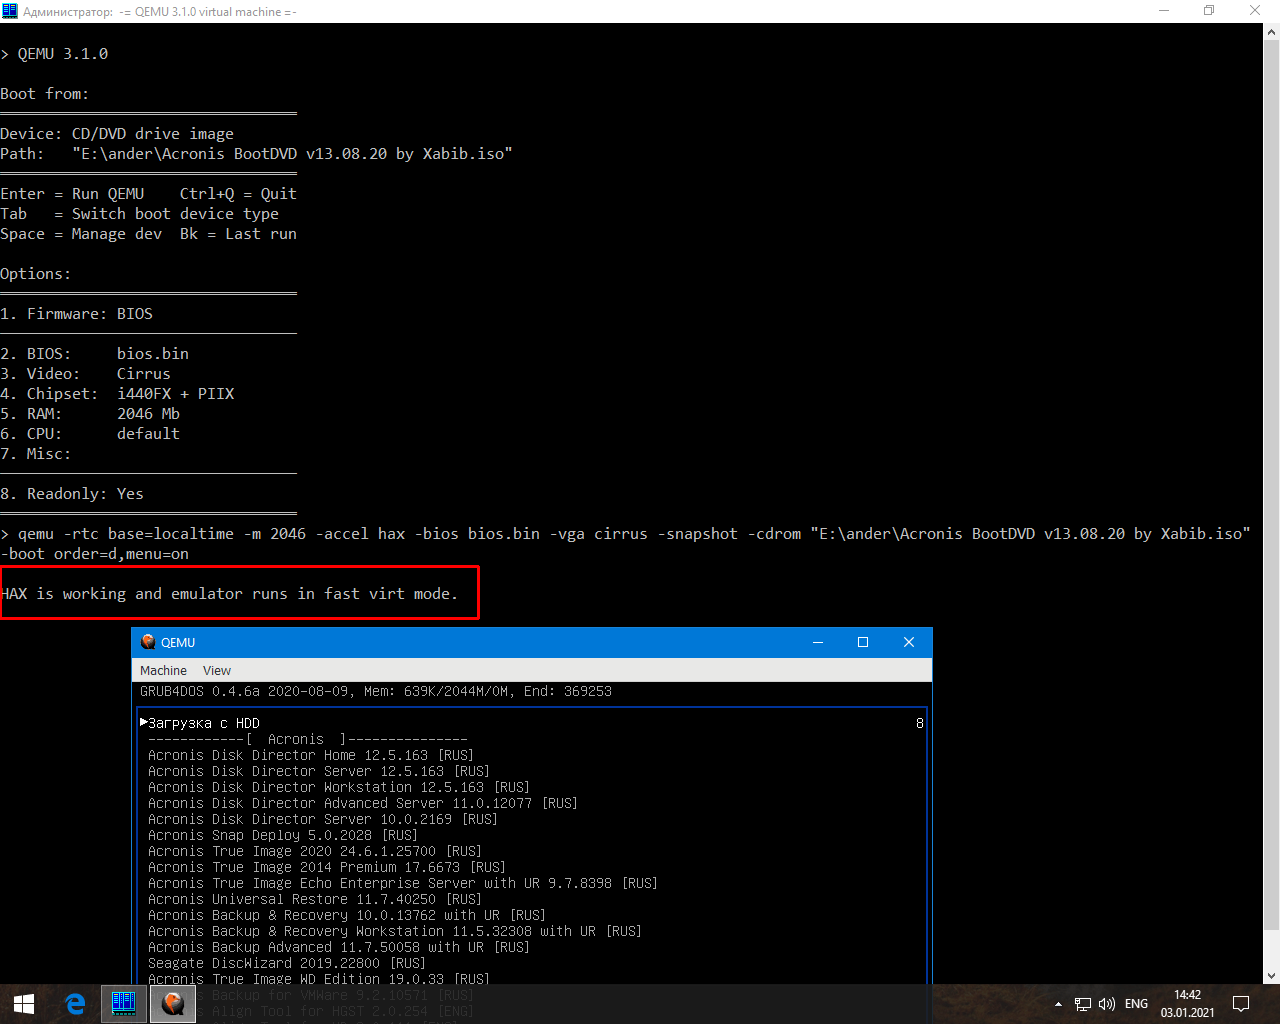The image size is (1280, 1024).
Task: Click the '7. Misc:' option line
Action: coord(36,454)
